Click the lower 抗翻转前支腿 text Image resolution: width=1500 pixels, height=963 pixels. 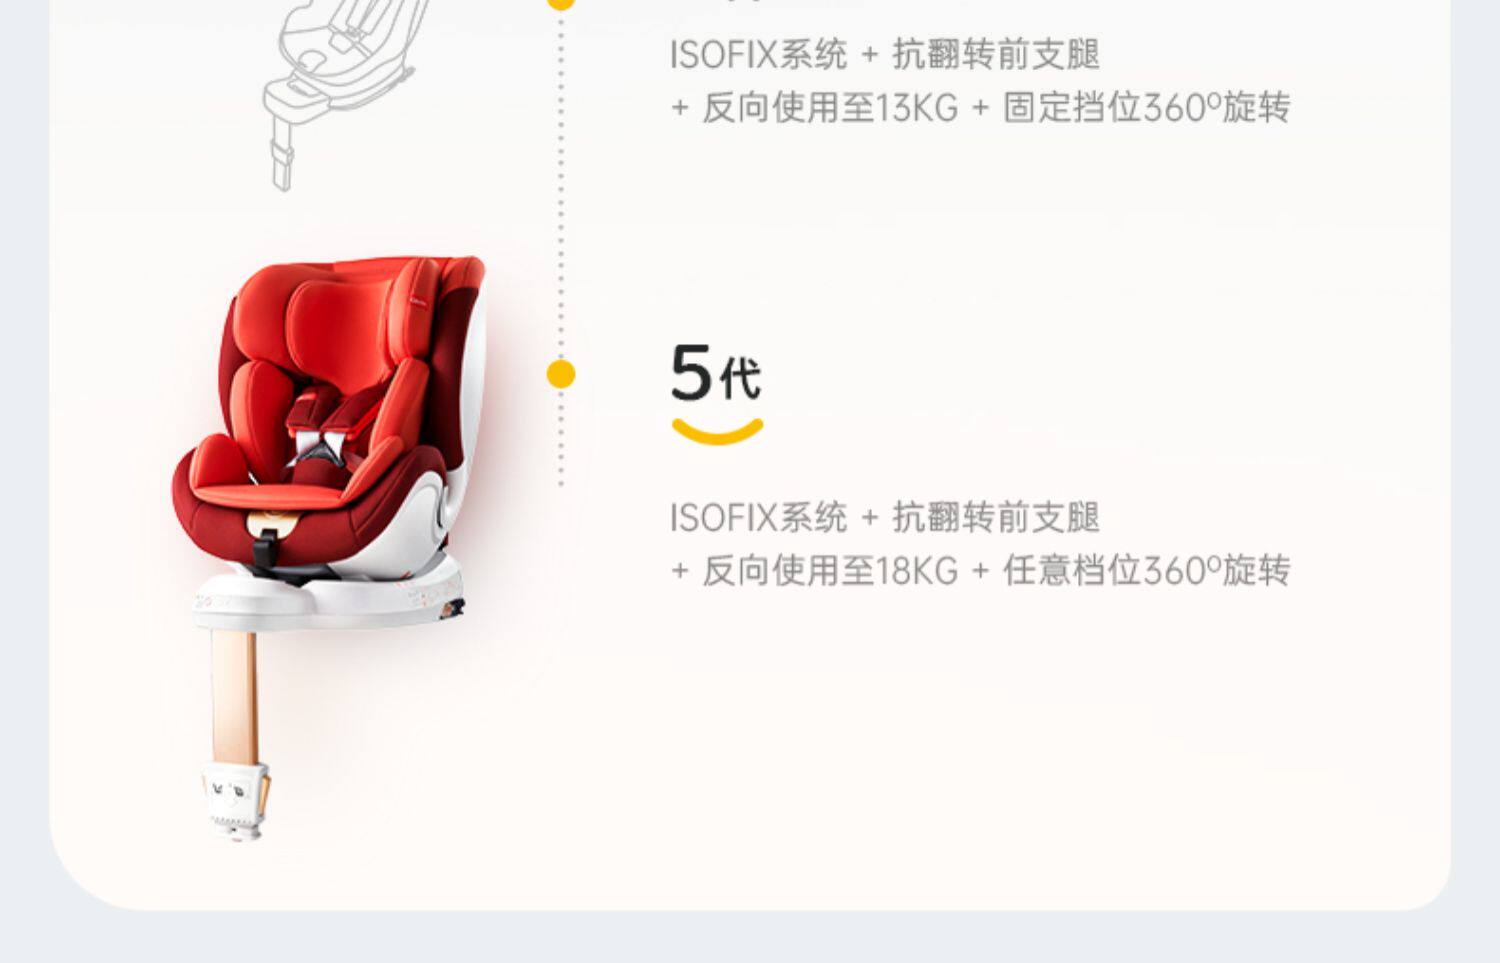(x=995, y=518)
